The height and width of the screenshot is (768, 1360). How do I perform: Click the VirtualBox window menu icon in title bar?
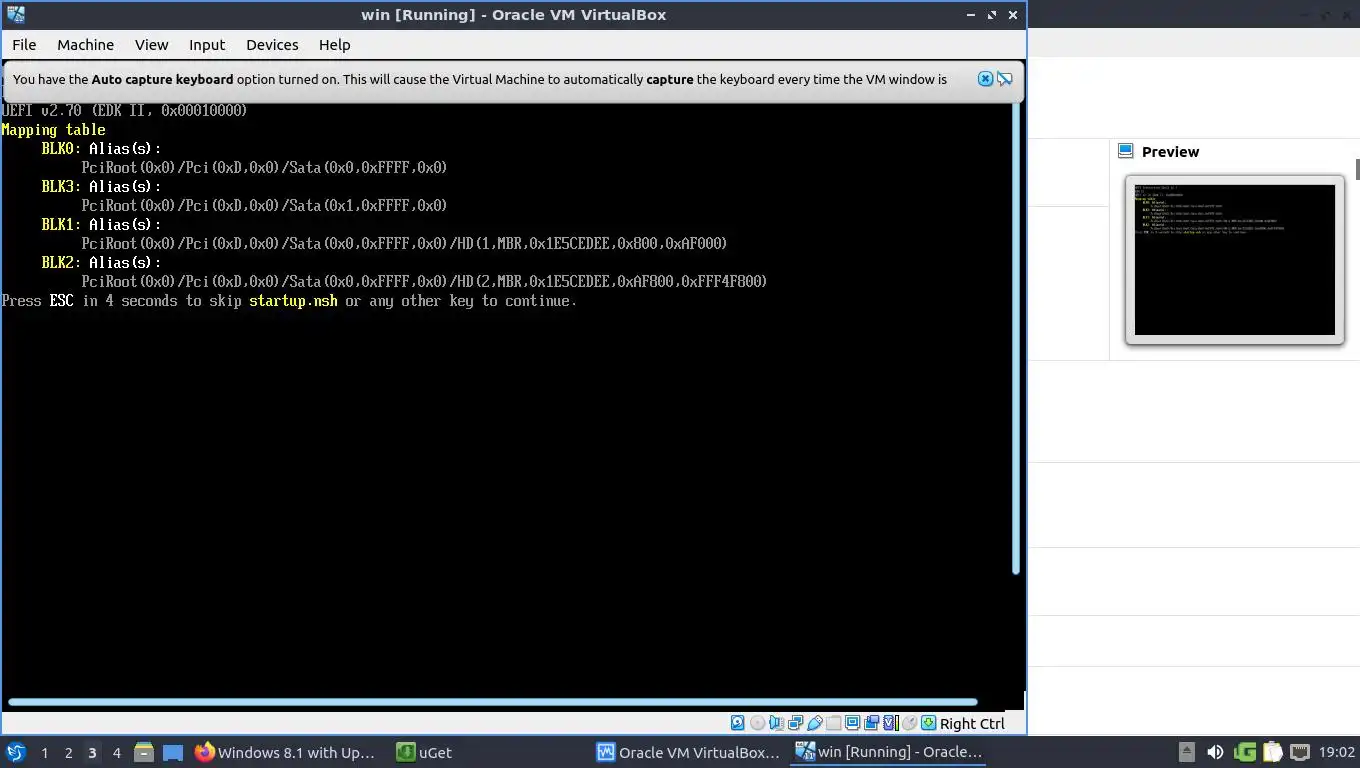point(15,15)
